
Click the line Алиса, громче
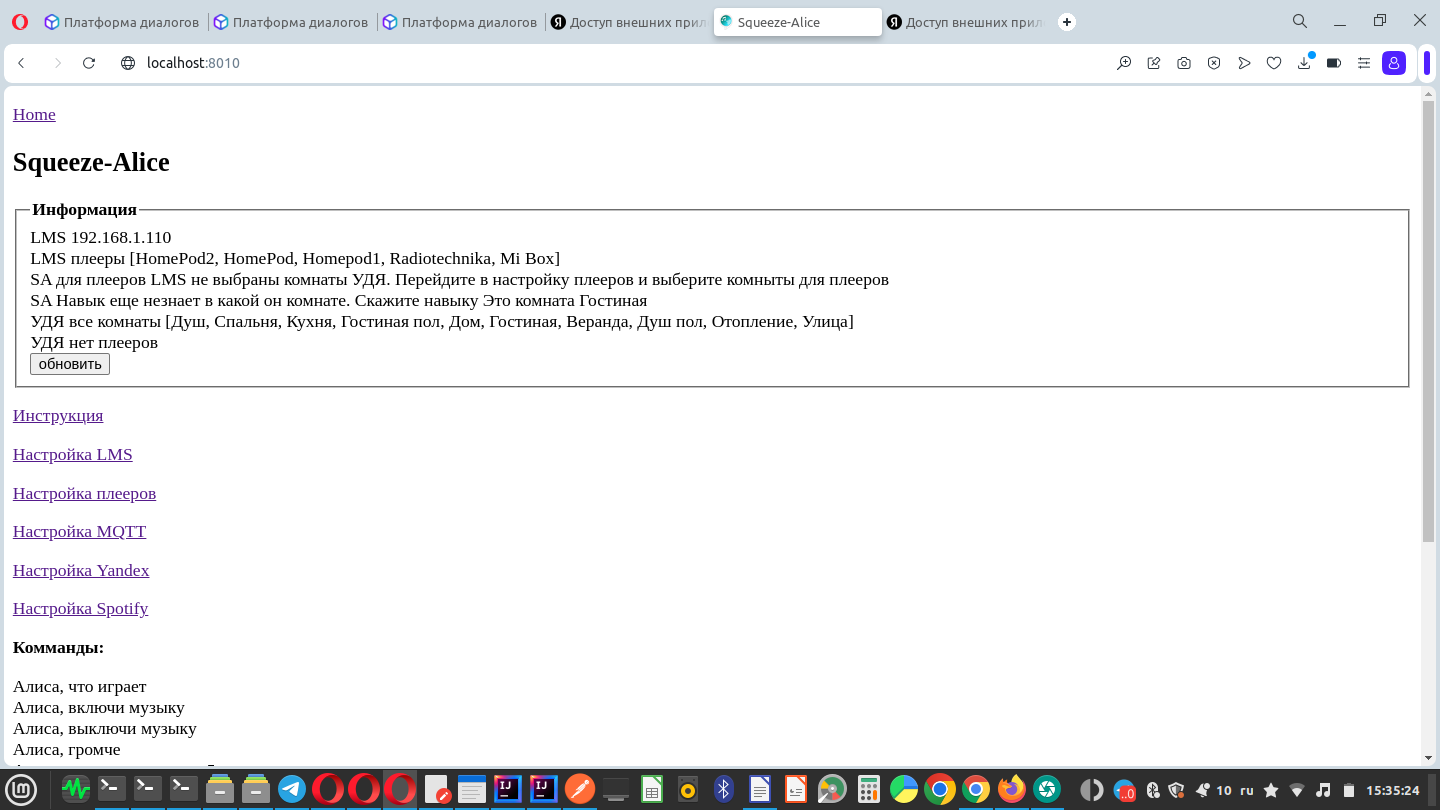point(67,749)
